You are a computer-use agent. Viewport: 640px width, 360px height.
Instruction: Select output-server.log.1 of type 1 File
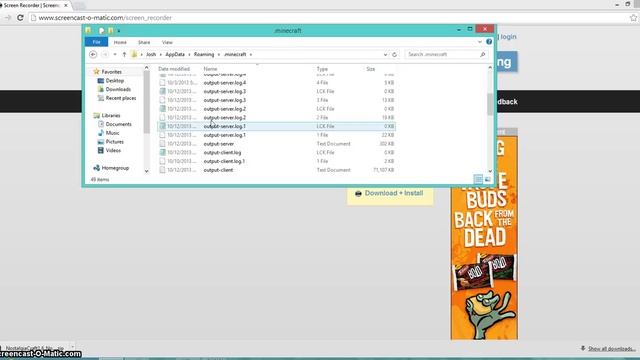pos(276,135)
